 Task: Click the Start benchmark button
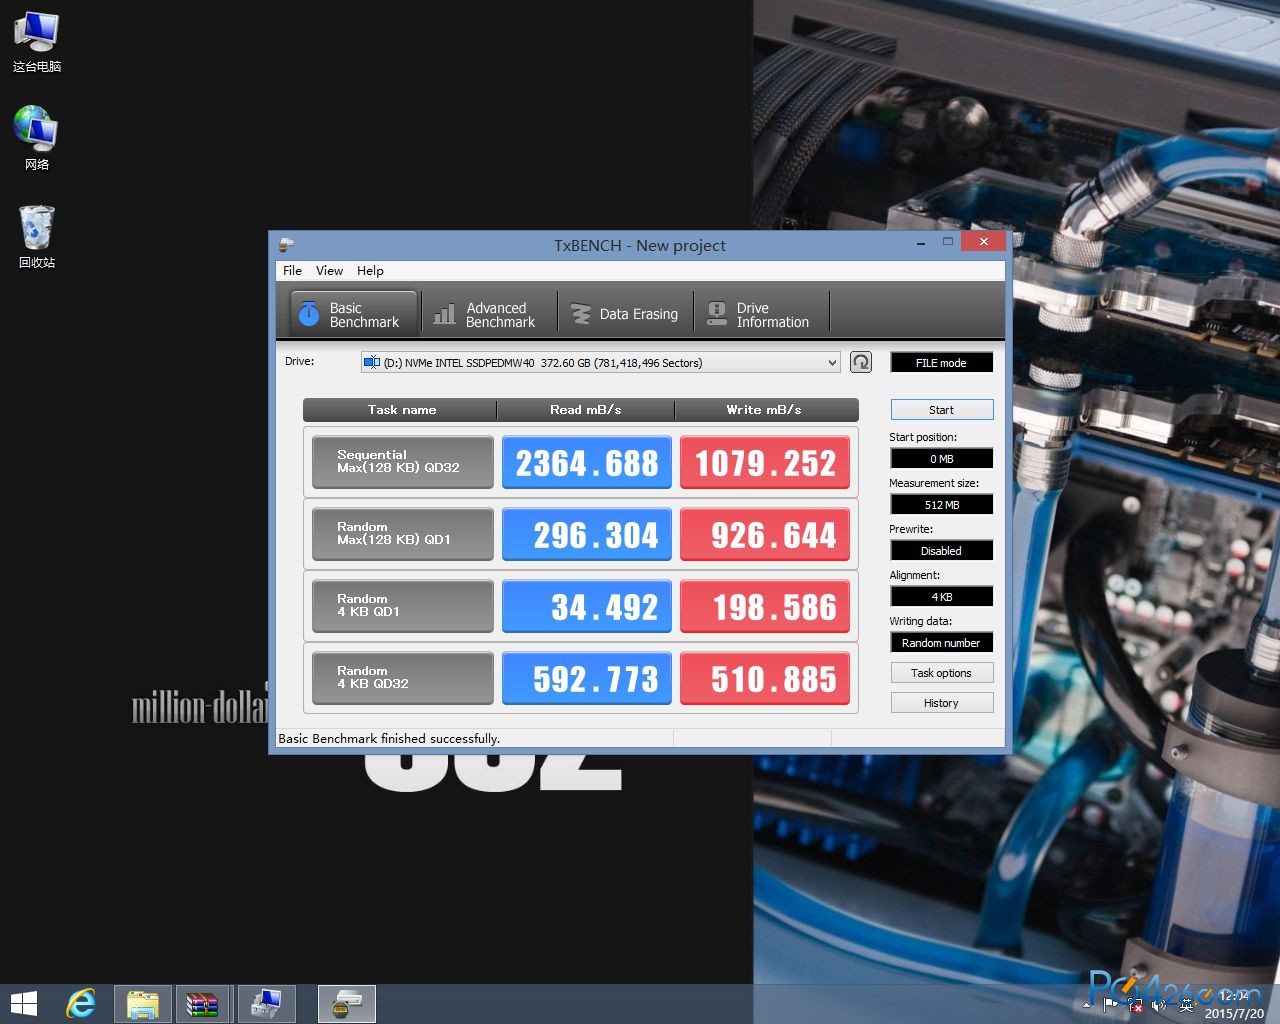(x=941, y=409)
